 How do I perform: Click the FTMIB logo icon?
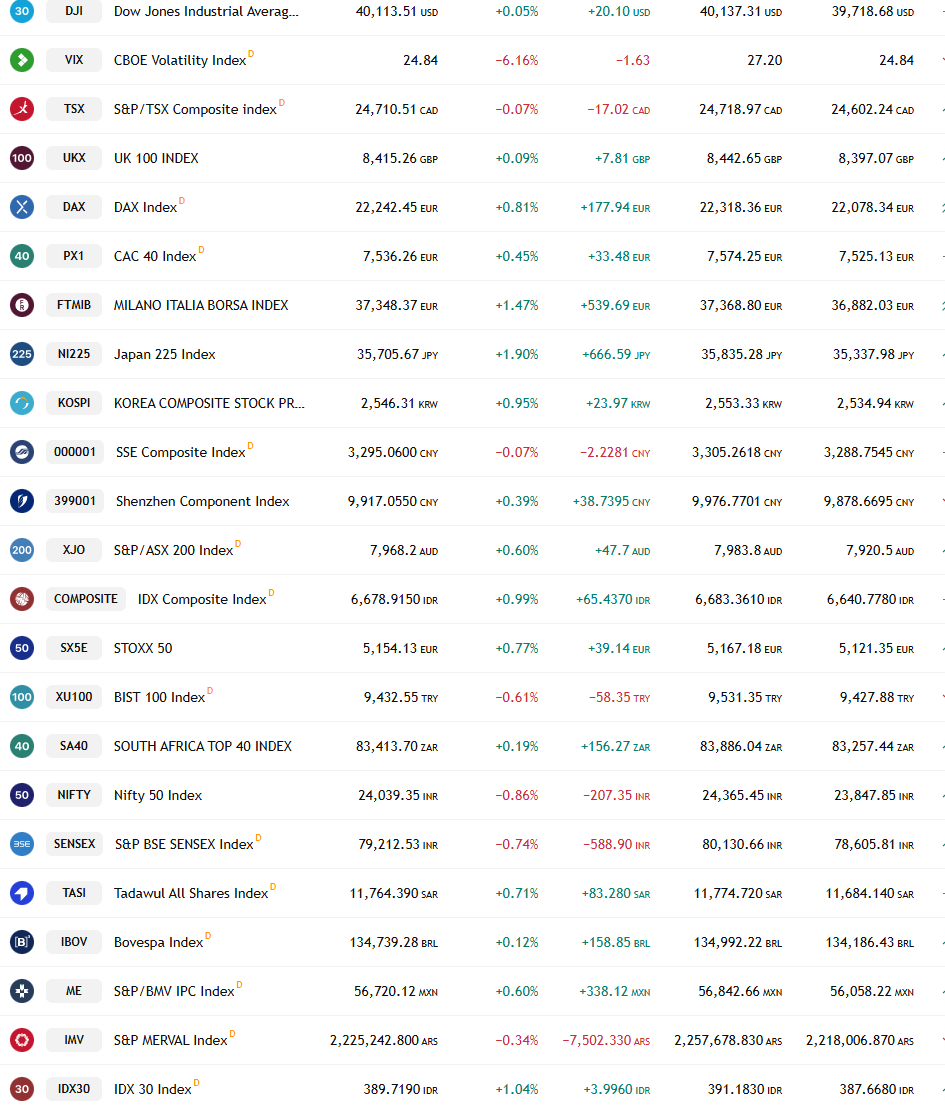coord(22,305)
